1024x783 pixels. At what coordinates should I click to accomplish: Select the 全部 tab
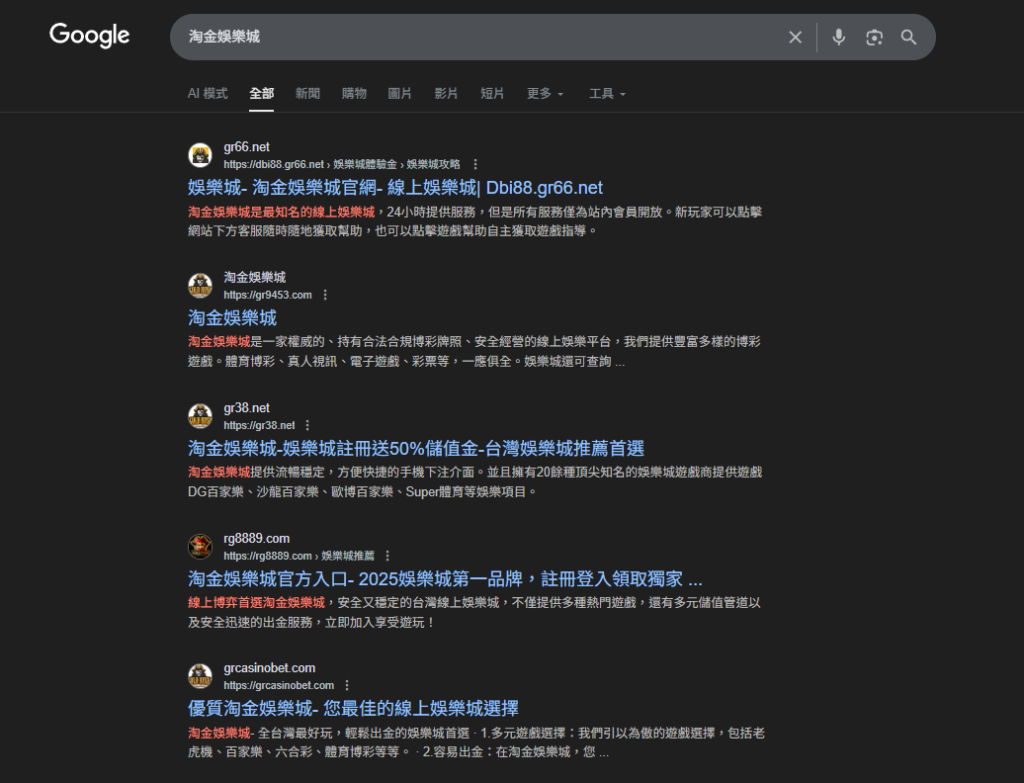click(x=261, y=93)
